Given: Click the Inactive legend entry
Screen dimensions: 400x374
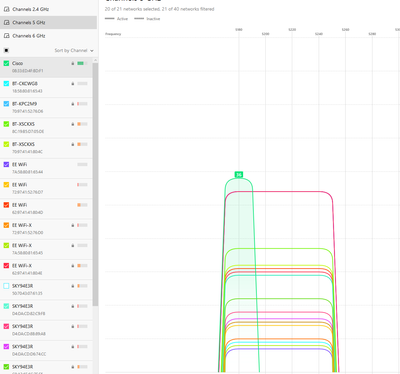Looking at the screenshot, I should tap(147, 19).
